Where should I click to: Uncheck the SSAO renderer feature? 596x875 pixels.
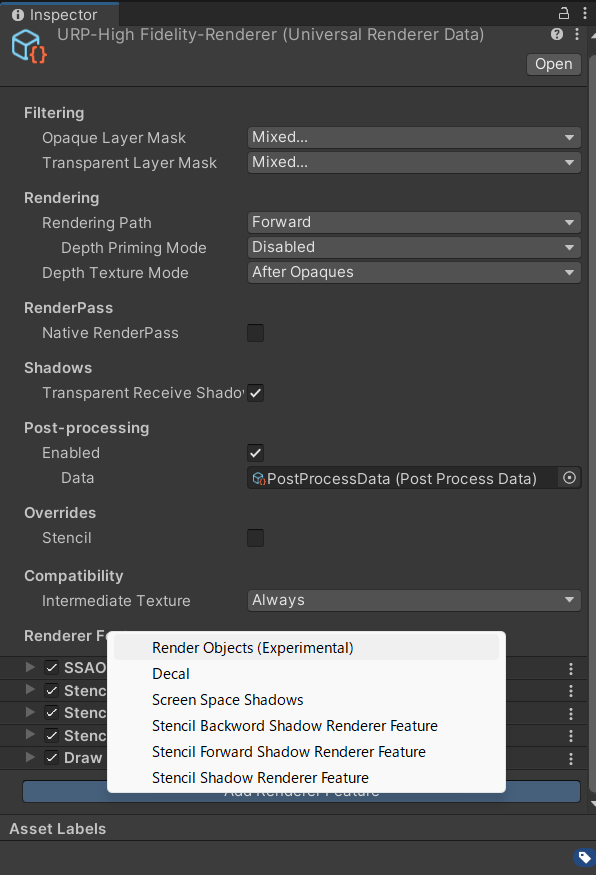pyautogui.click(x=52, y=668)
